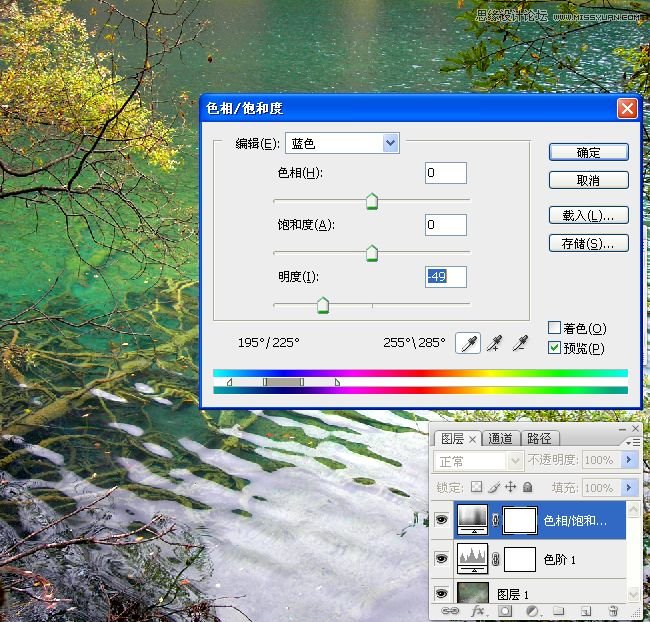This screenshot has width=650, height=622.
Task: Click the chain link on 色阶 1 layer
Action: [x=495, y=559]
